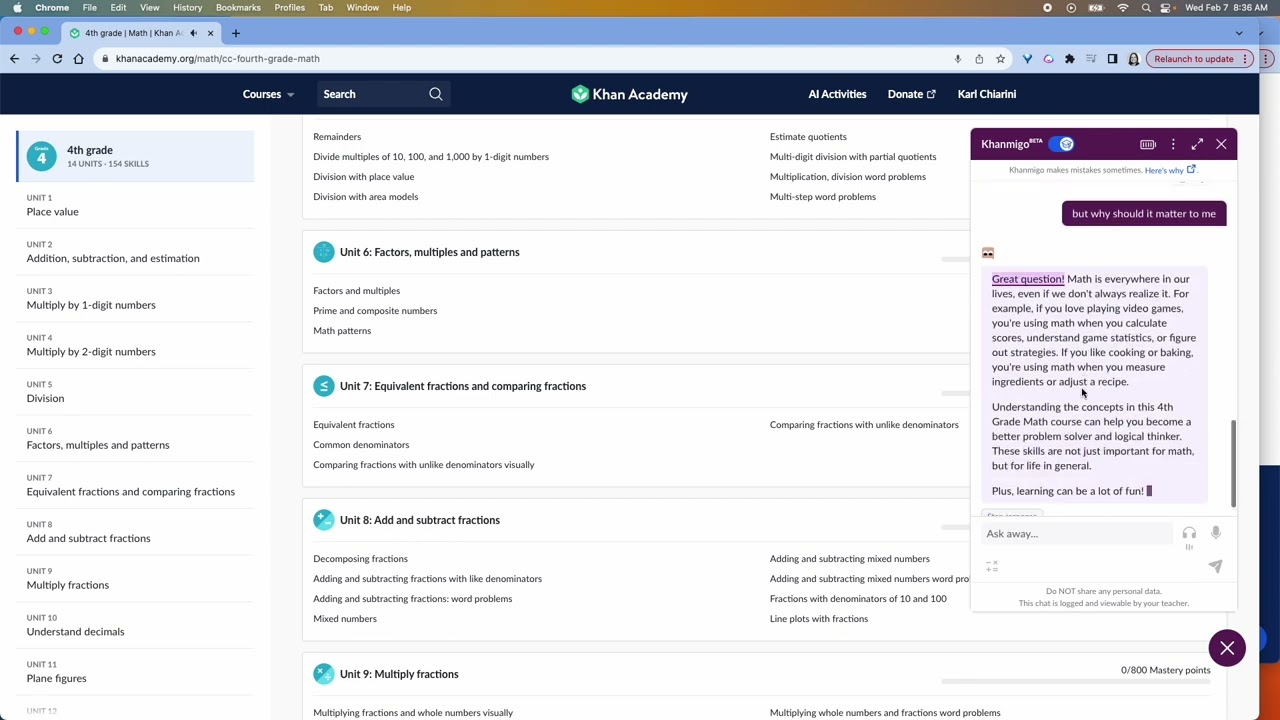Go to Chrome home page icon
This screenshot has width=1280, height=720.
pos(78,59)
